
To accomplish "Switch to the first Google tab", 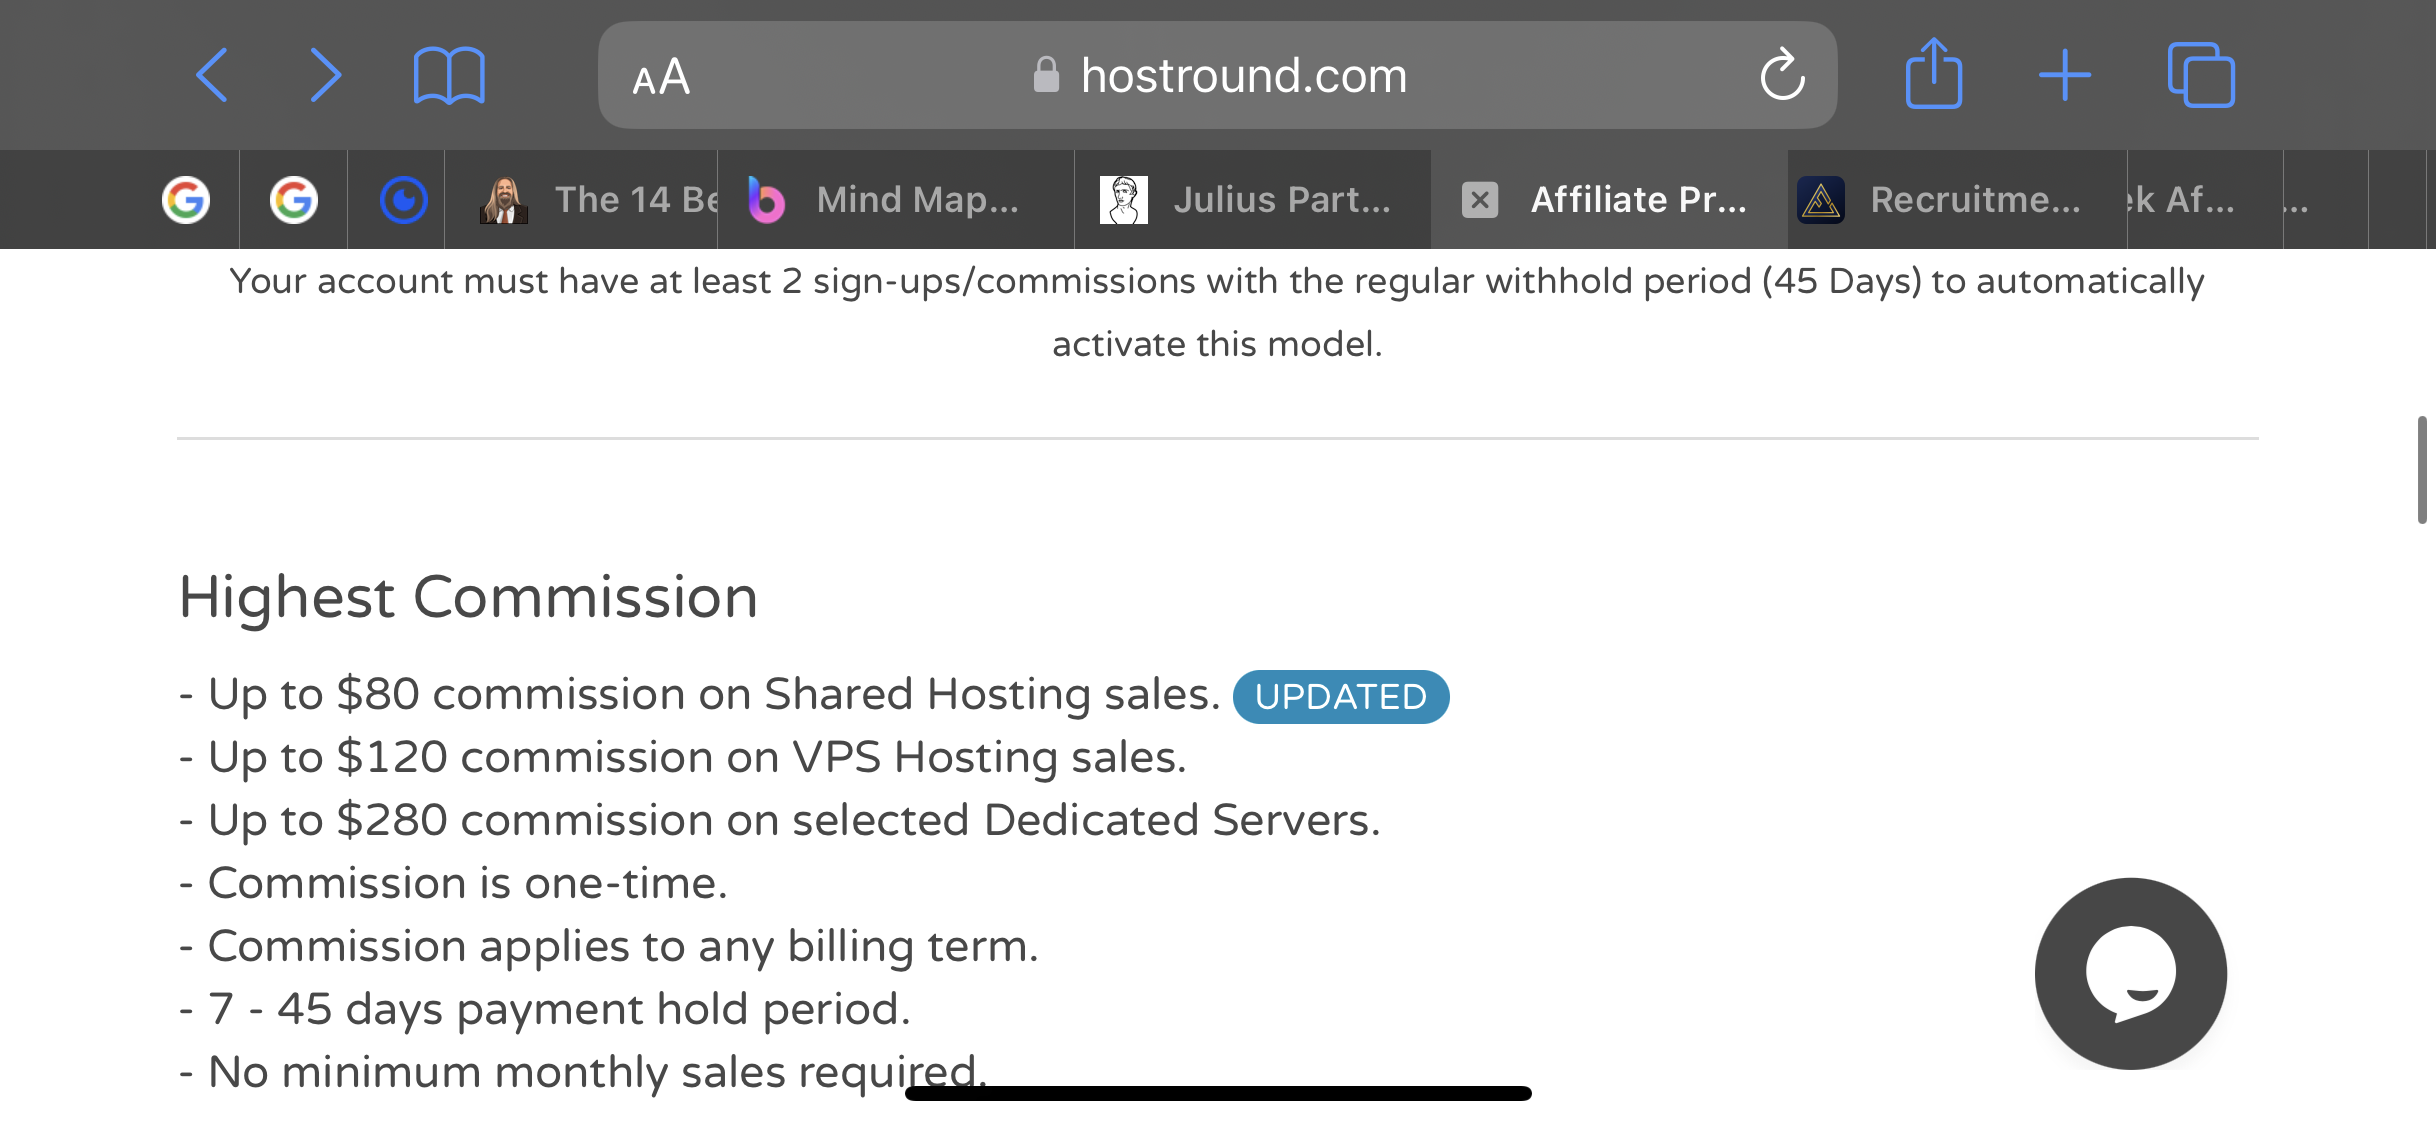I will (186, 199).
